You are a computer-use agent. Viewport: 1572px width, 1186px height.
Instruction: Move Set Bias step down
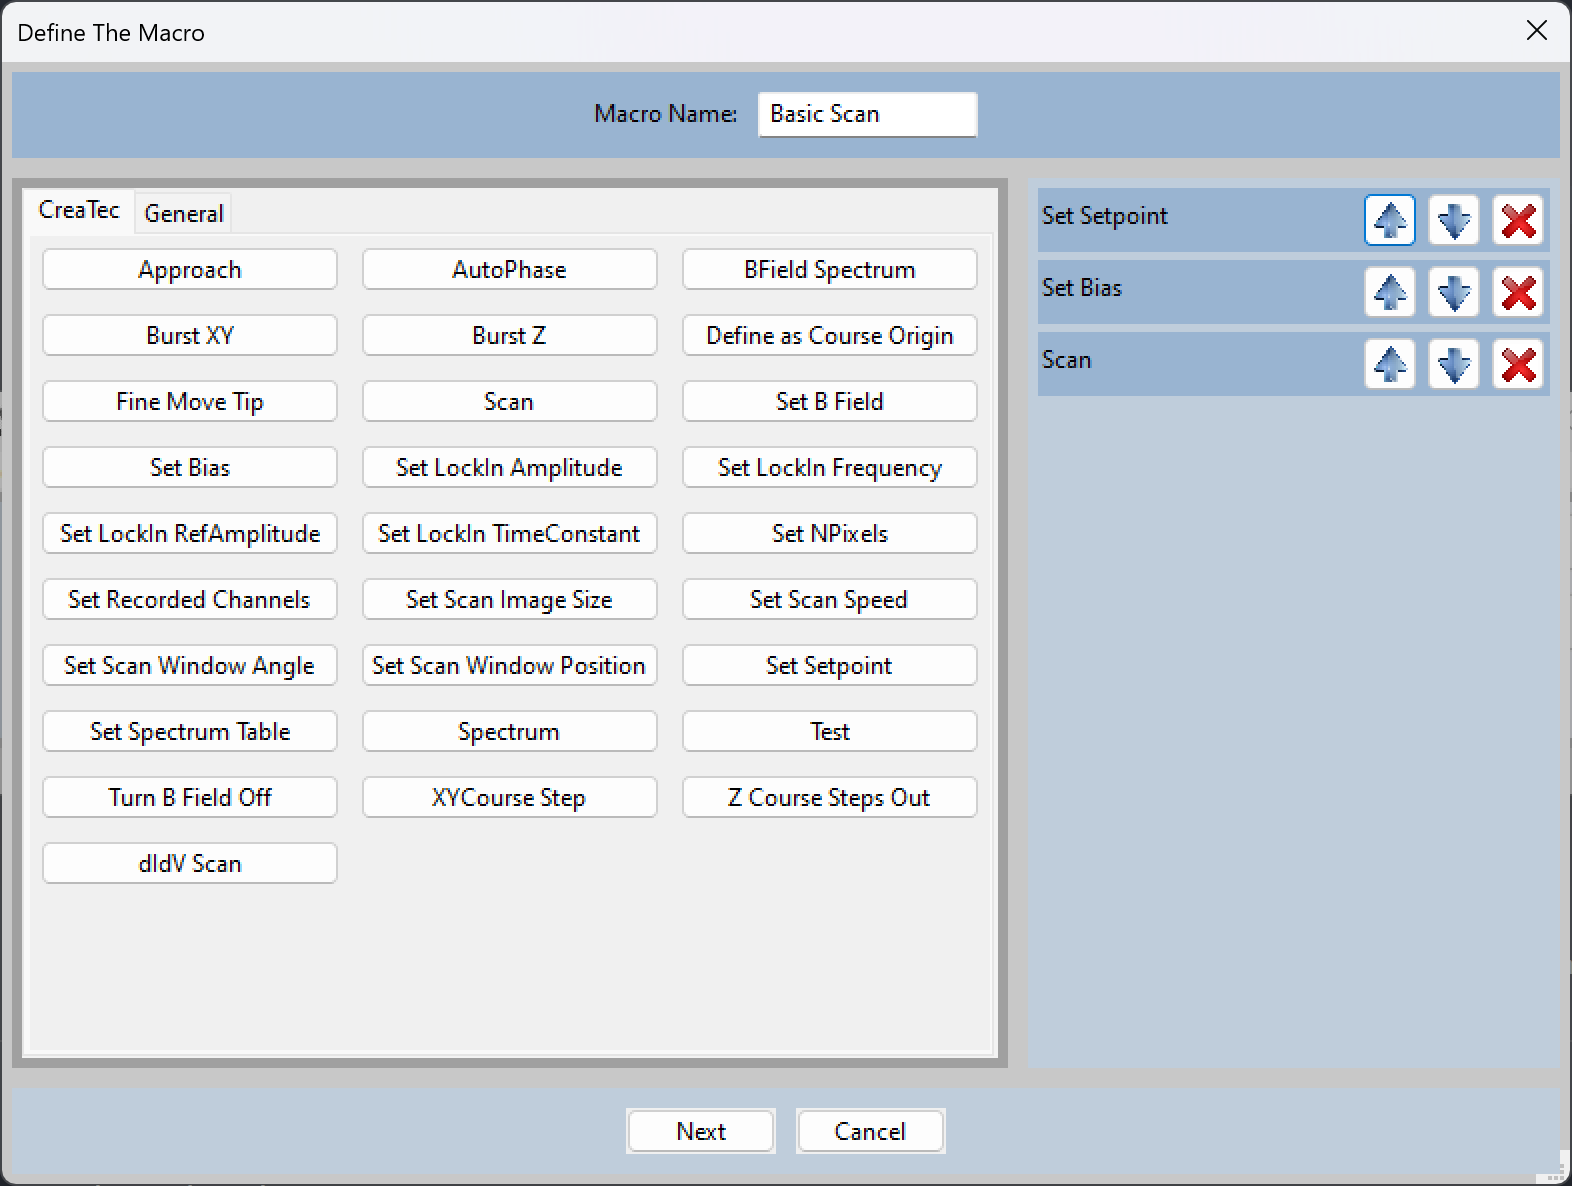click(x=1454, y=292)
